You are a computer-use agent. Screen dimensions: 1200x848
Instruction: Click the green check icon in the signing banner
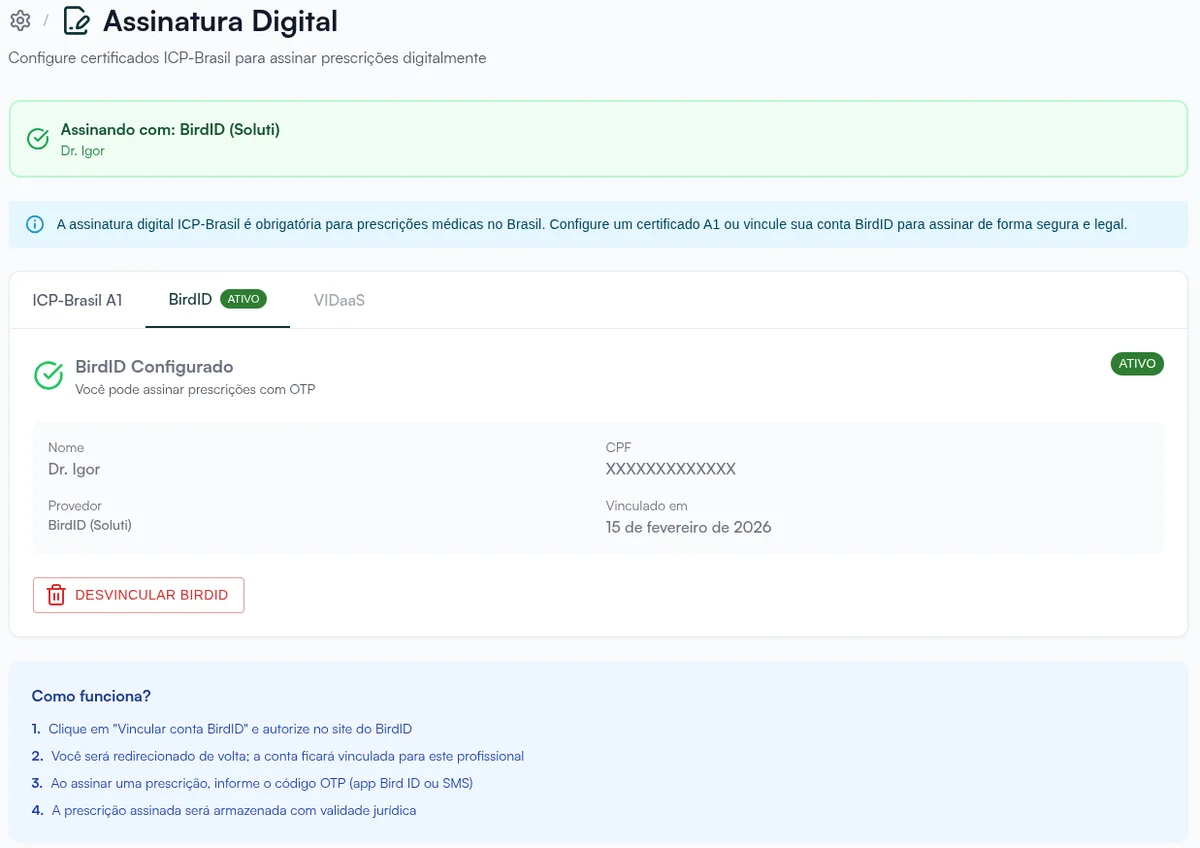37,139
